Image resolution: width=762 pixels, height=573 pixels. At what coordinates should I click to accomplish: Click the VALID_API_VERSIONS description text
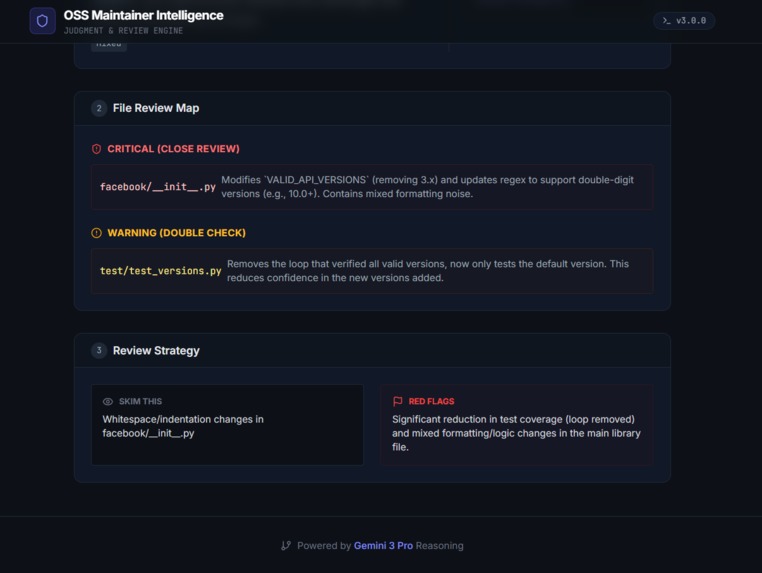pyautogui.click(x=428, y=187)
